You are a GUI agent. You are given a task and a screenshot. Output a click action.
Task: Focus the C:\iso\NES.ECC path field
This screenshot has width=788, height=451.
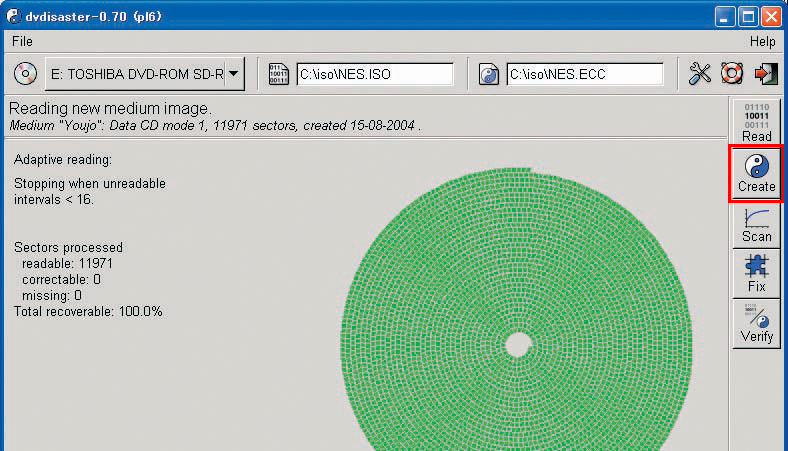[x=585, y=74]
